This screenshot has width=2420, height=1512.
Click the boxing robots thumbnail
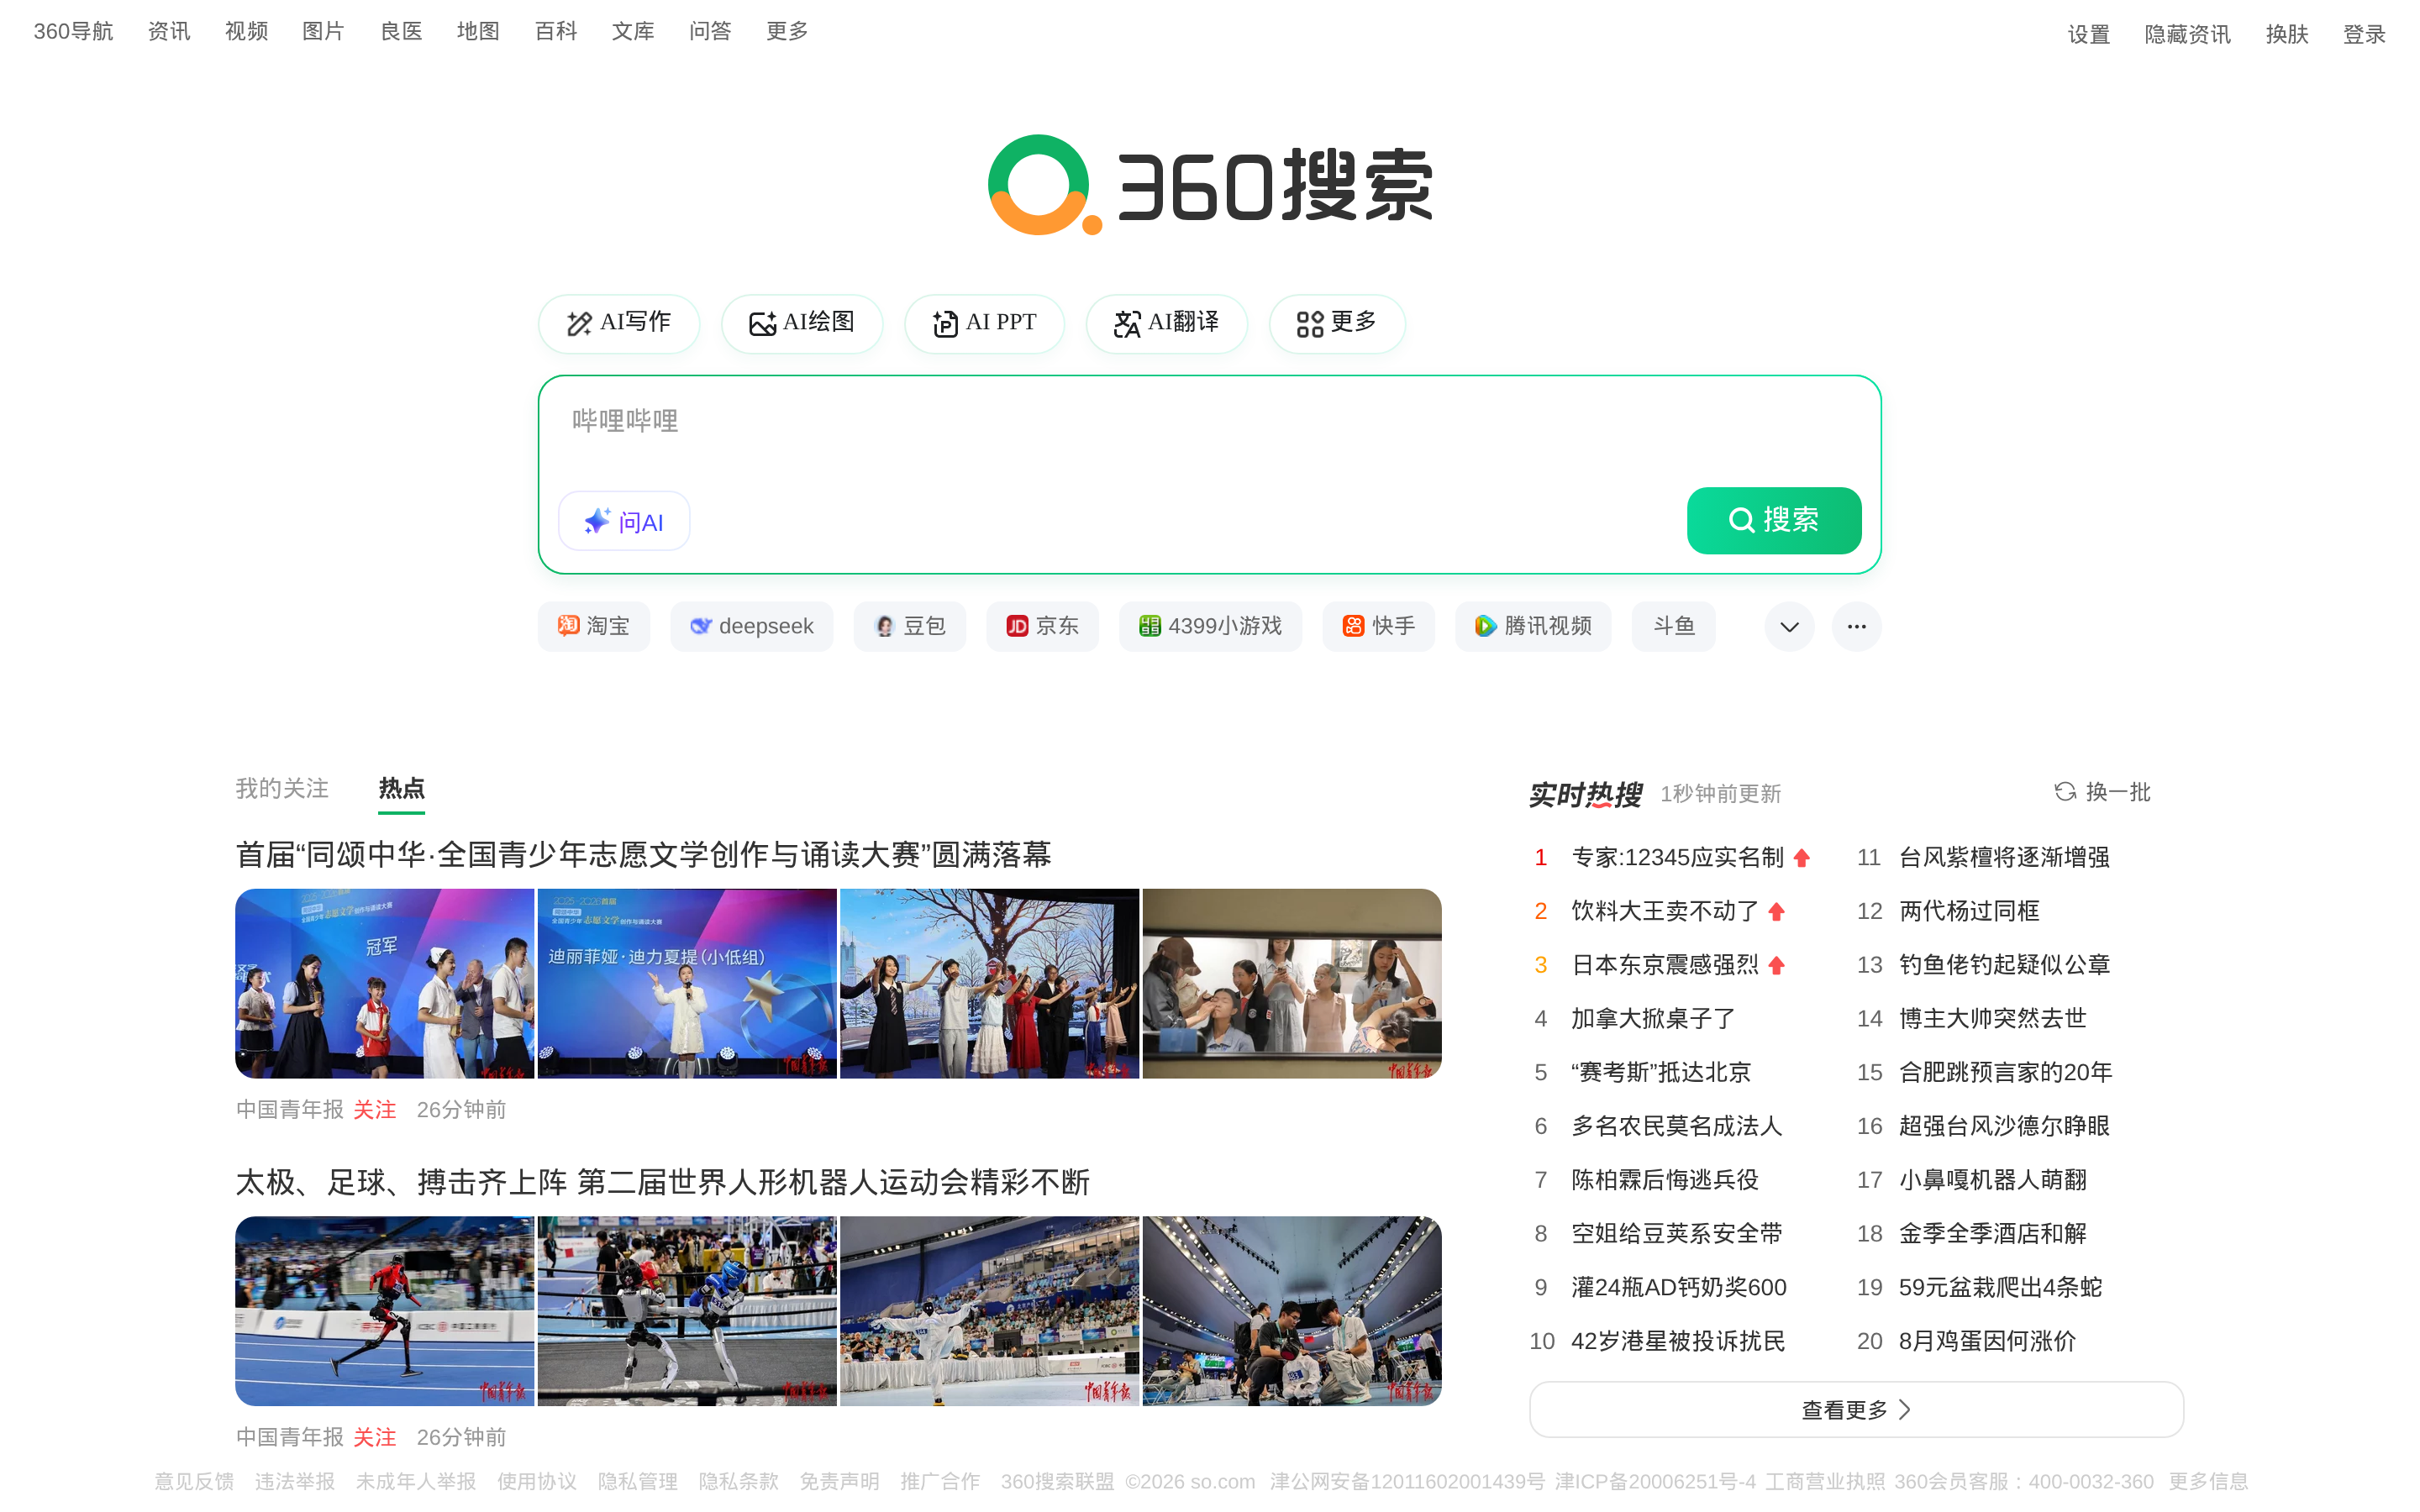pyautogui.click(x=687, y=1311)
